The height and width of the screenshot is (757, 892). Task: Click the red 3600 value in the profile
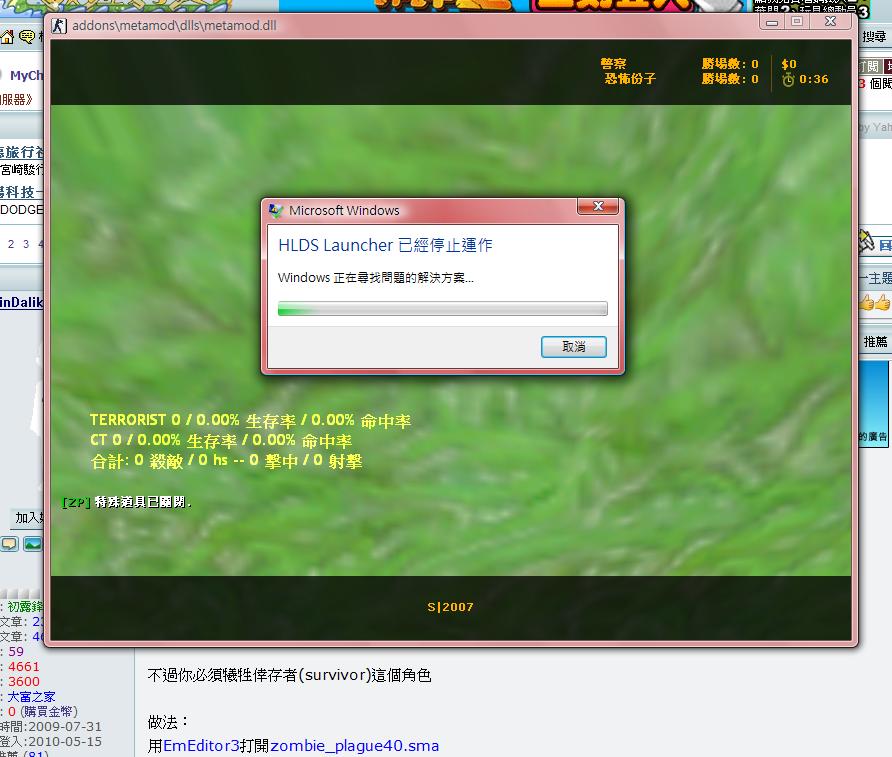point(24,681)
